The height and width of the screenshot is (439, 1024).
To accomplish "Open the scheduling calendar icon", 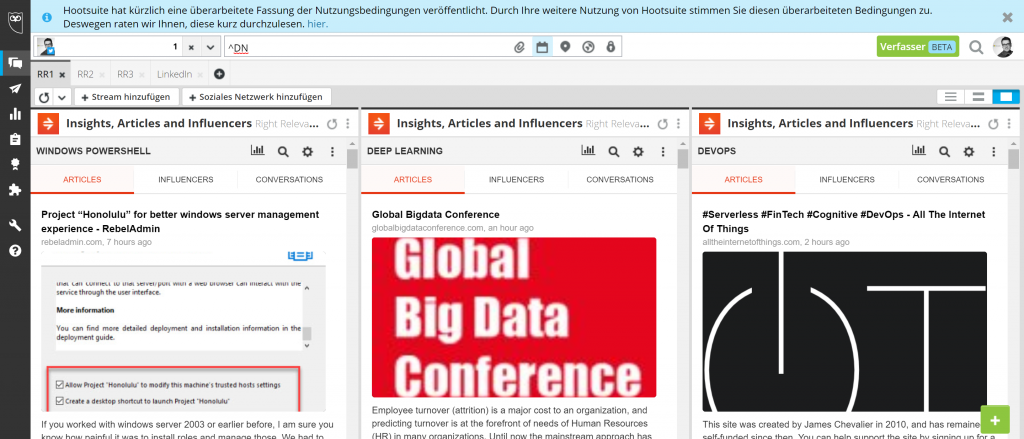I will [542, 47].
